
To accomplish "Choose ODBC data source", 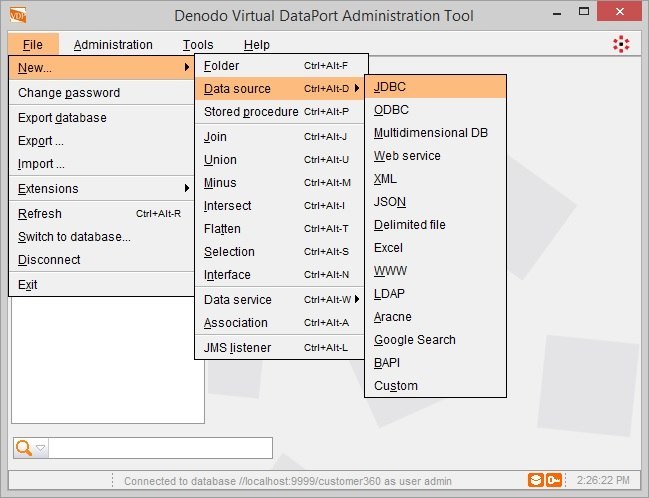I will [435, 110].
